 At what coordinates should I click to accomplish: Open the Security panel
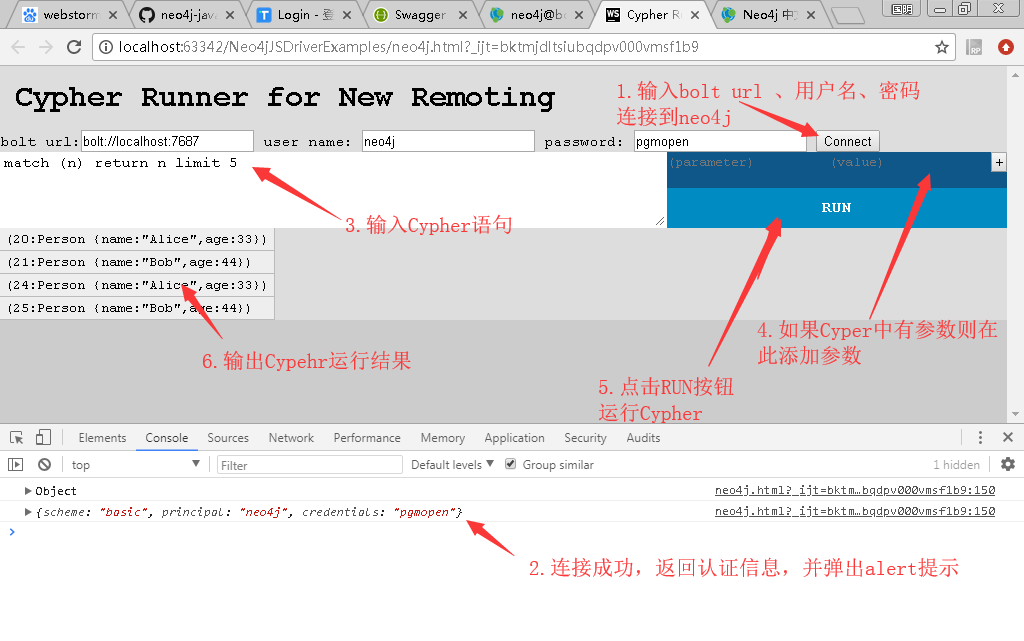pos(585,438)
